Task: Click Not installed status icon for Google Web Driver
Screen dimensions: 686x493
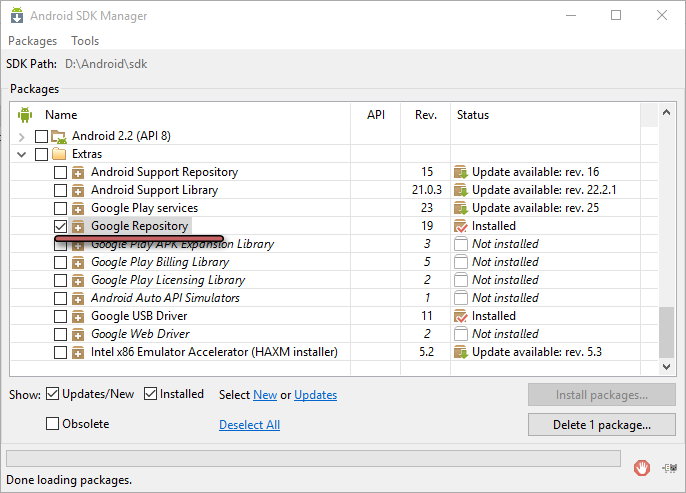Action: [460, 334]
